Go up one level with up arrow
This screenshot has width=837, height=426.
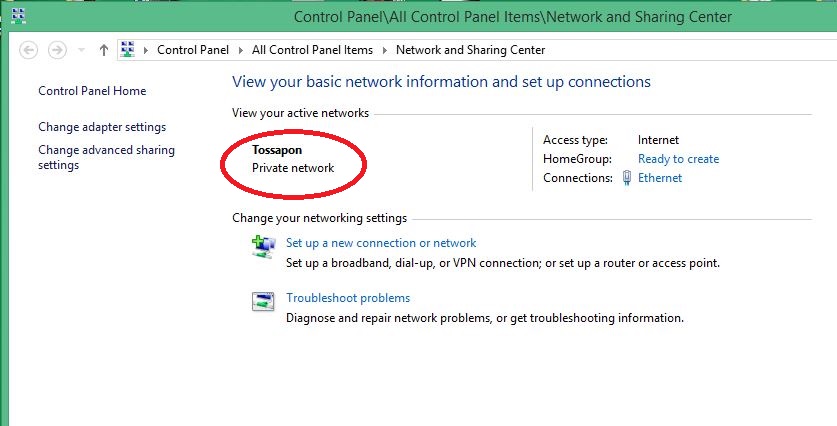click(x=103, y=50)
